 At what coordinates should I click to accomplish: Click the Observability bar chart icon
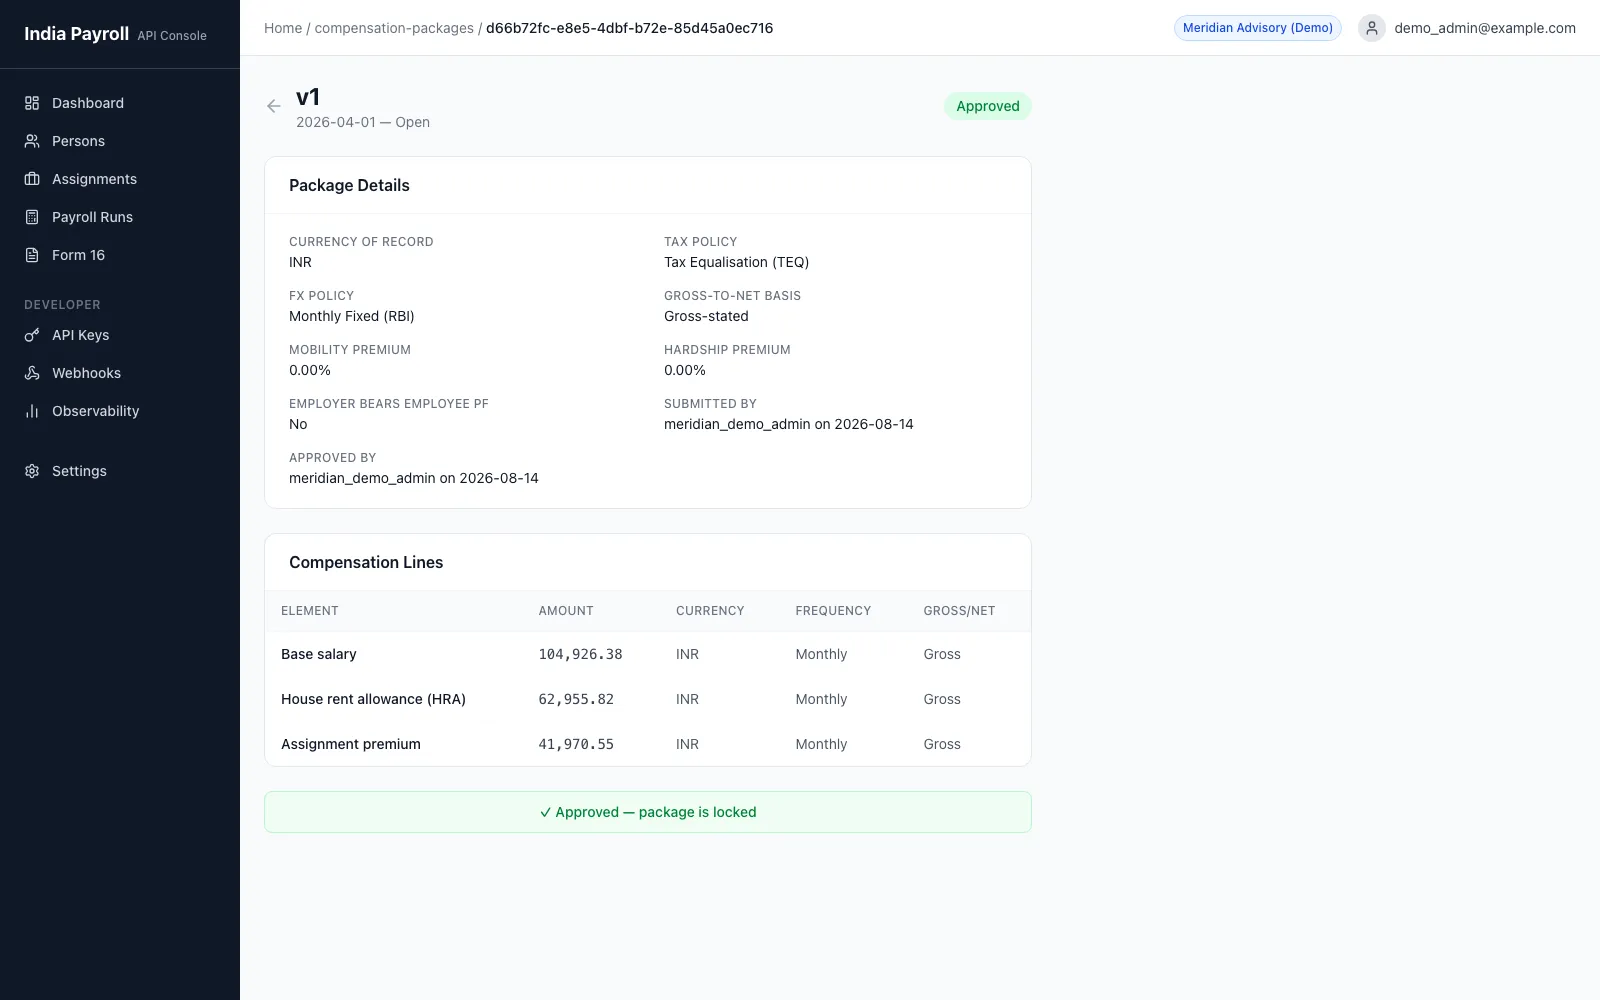[32, 411]
